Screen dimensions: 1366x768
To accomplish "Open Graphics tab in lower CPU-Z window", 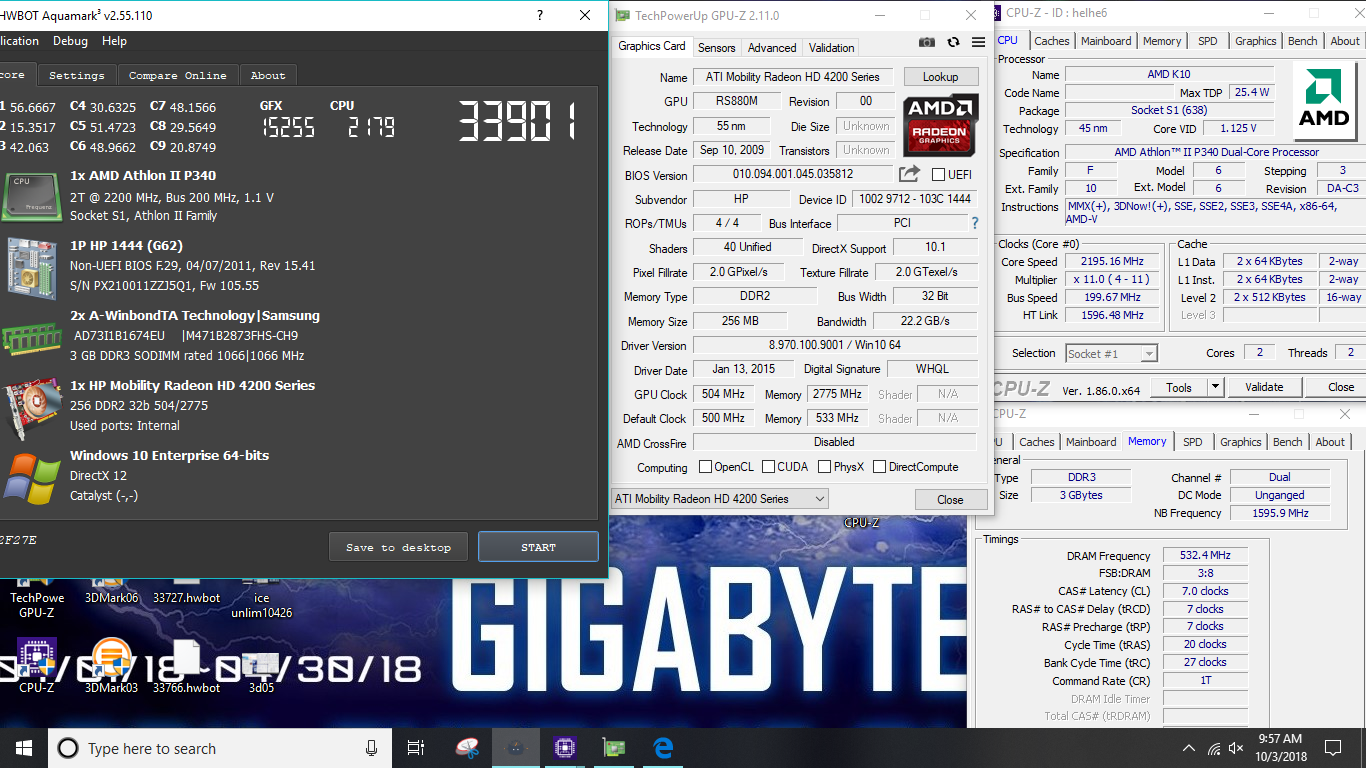I will (x=1240, y=442).
